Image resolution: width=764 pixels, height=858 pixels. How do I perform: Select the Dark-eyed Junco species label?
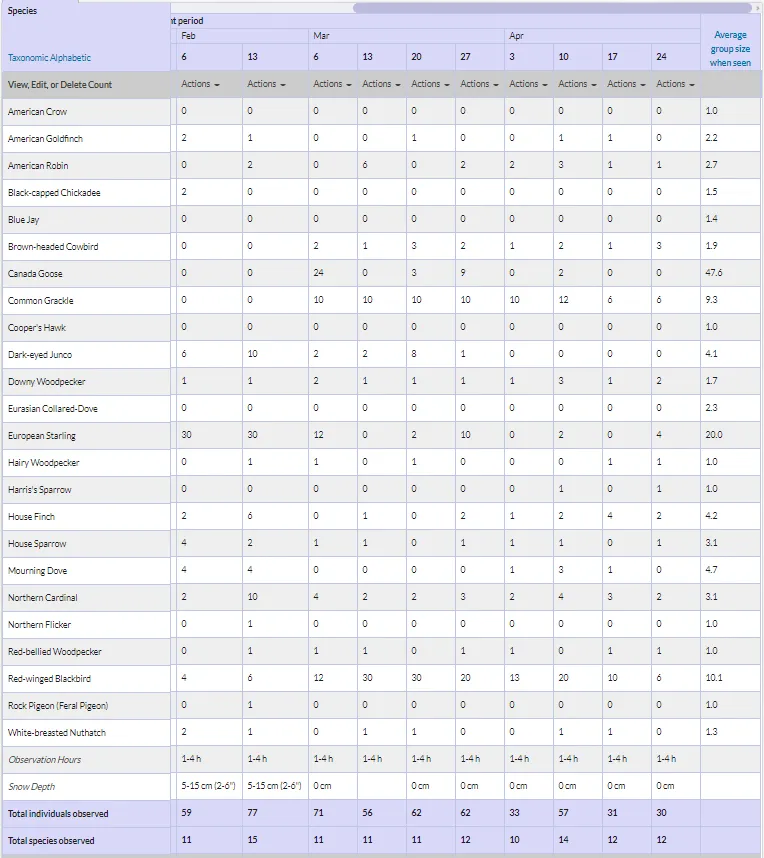point(40,355)
